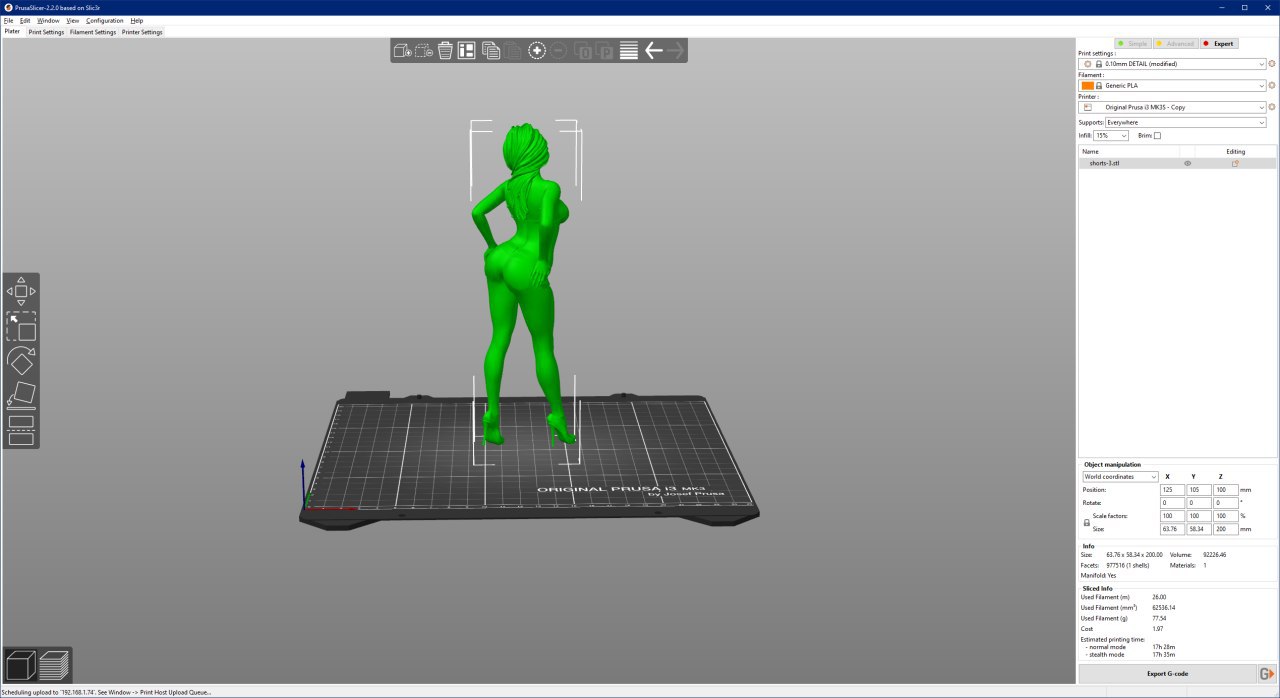Switch to Advanced mode
Screen dimensions: 1280x698
point(1174,43)
